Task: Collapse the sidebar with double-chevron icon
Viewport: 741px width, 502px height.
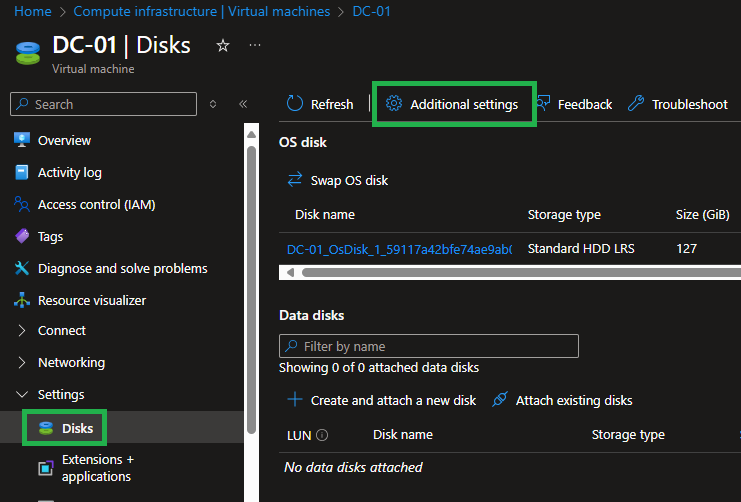Action: click(x=243, y=104)
